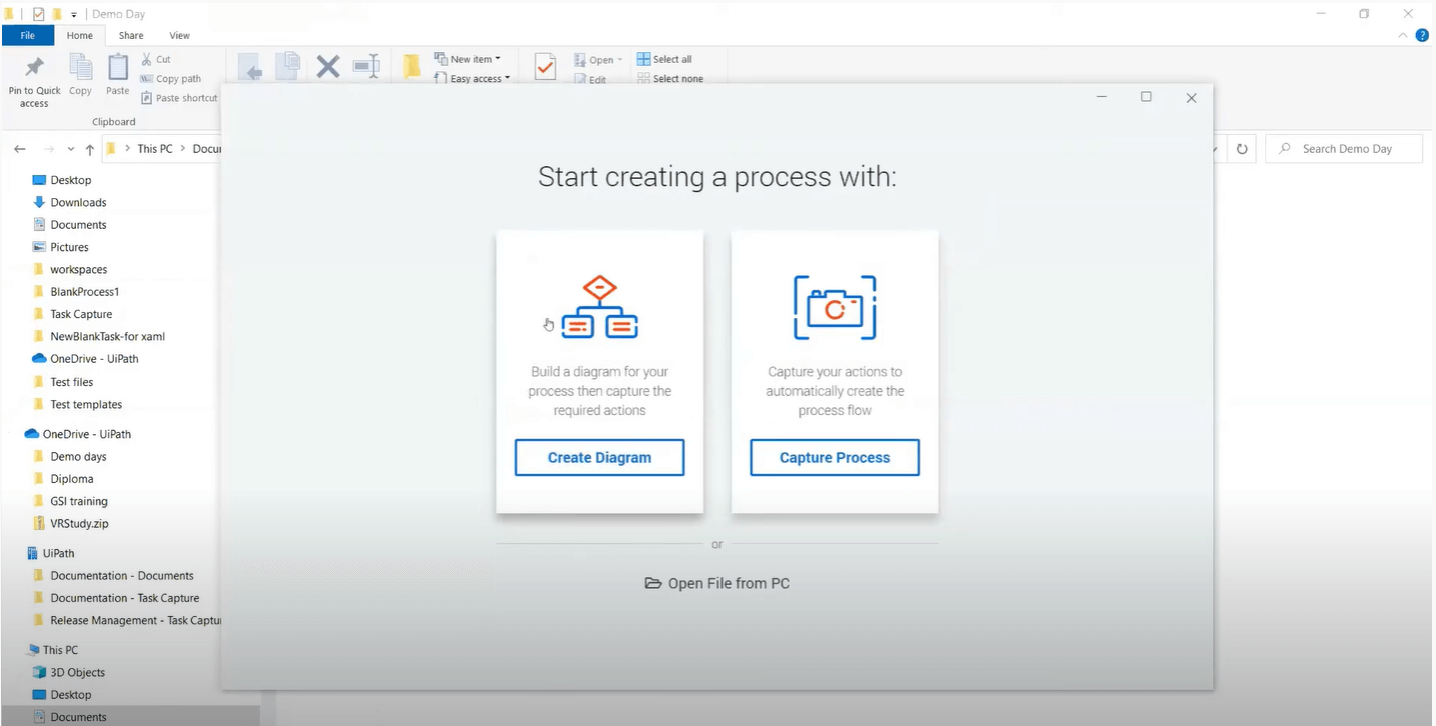
Task: Click the Forward navigation arrow
Action: point(48,149)
